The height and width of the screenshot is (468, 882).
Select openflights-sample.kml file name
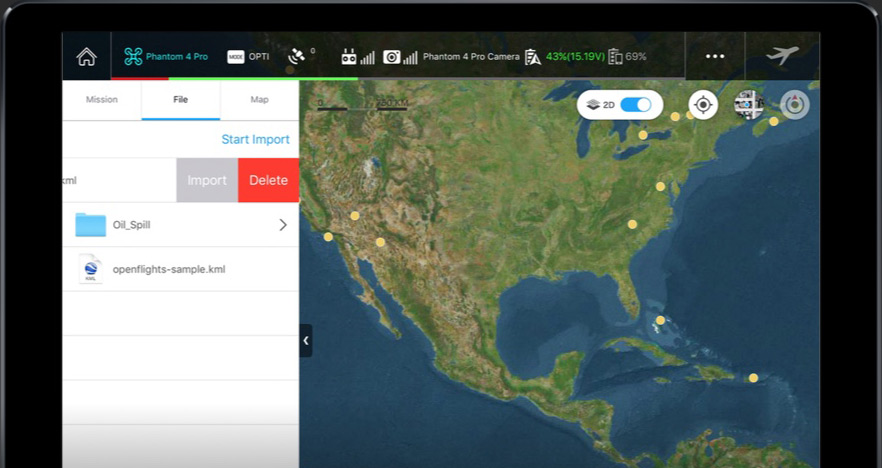(x=169, y=269)
